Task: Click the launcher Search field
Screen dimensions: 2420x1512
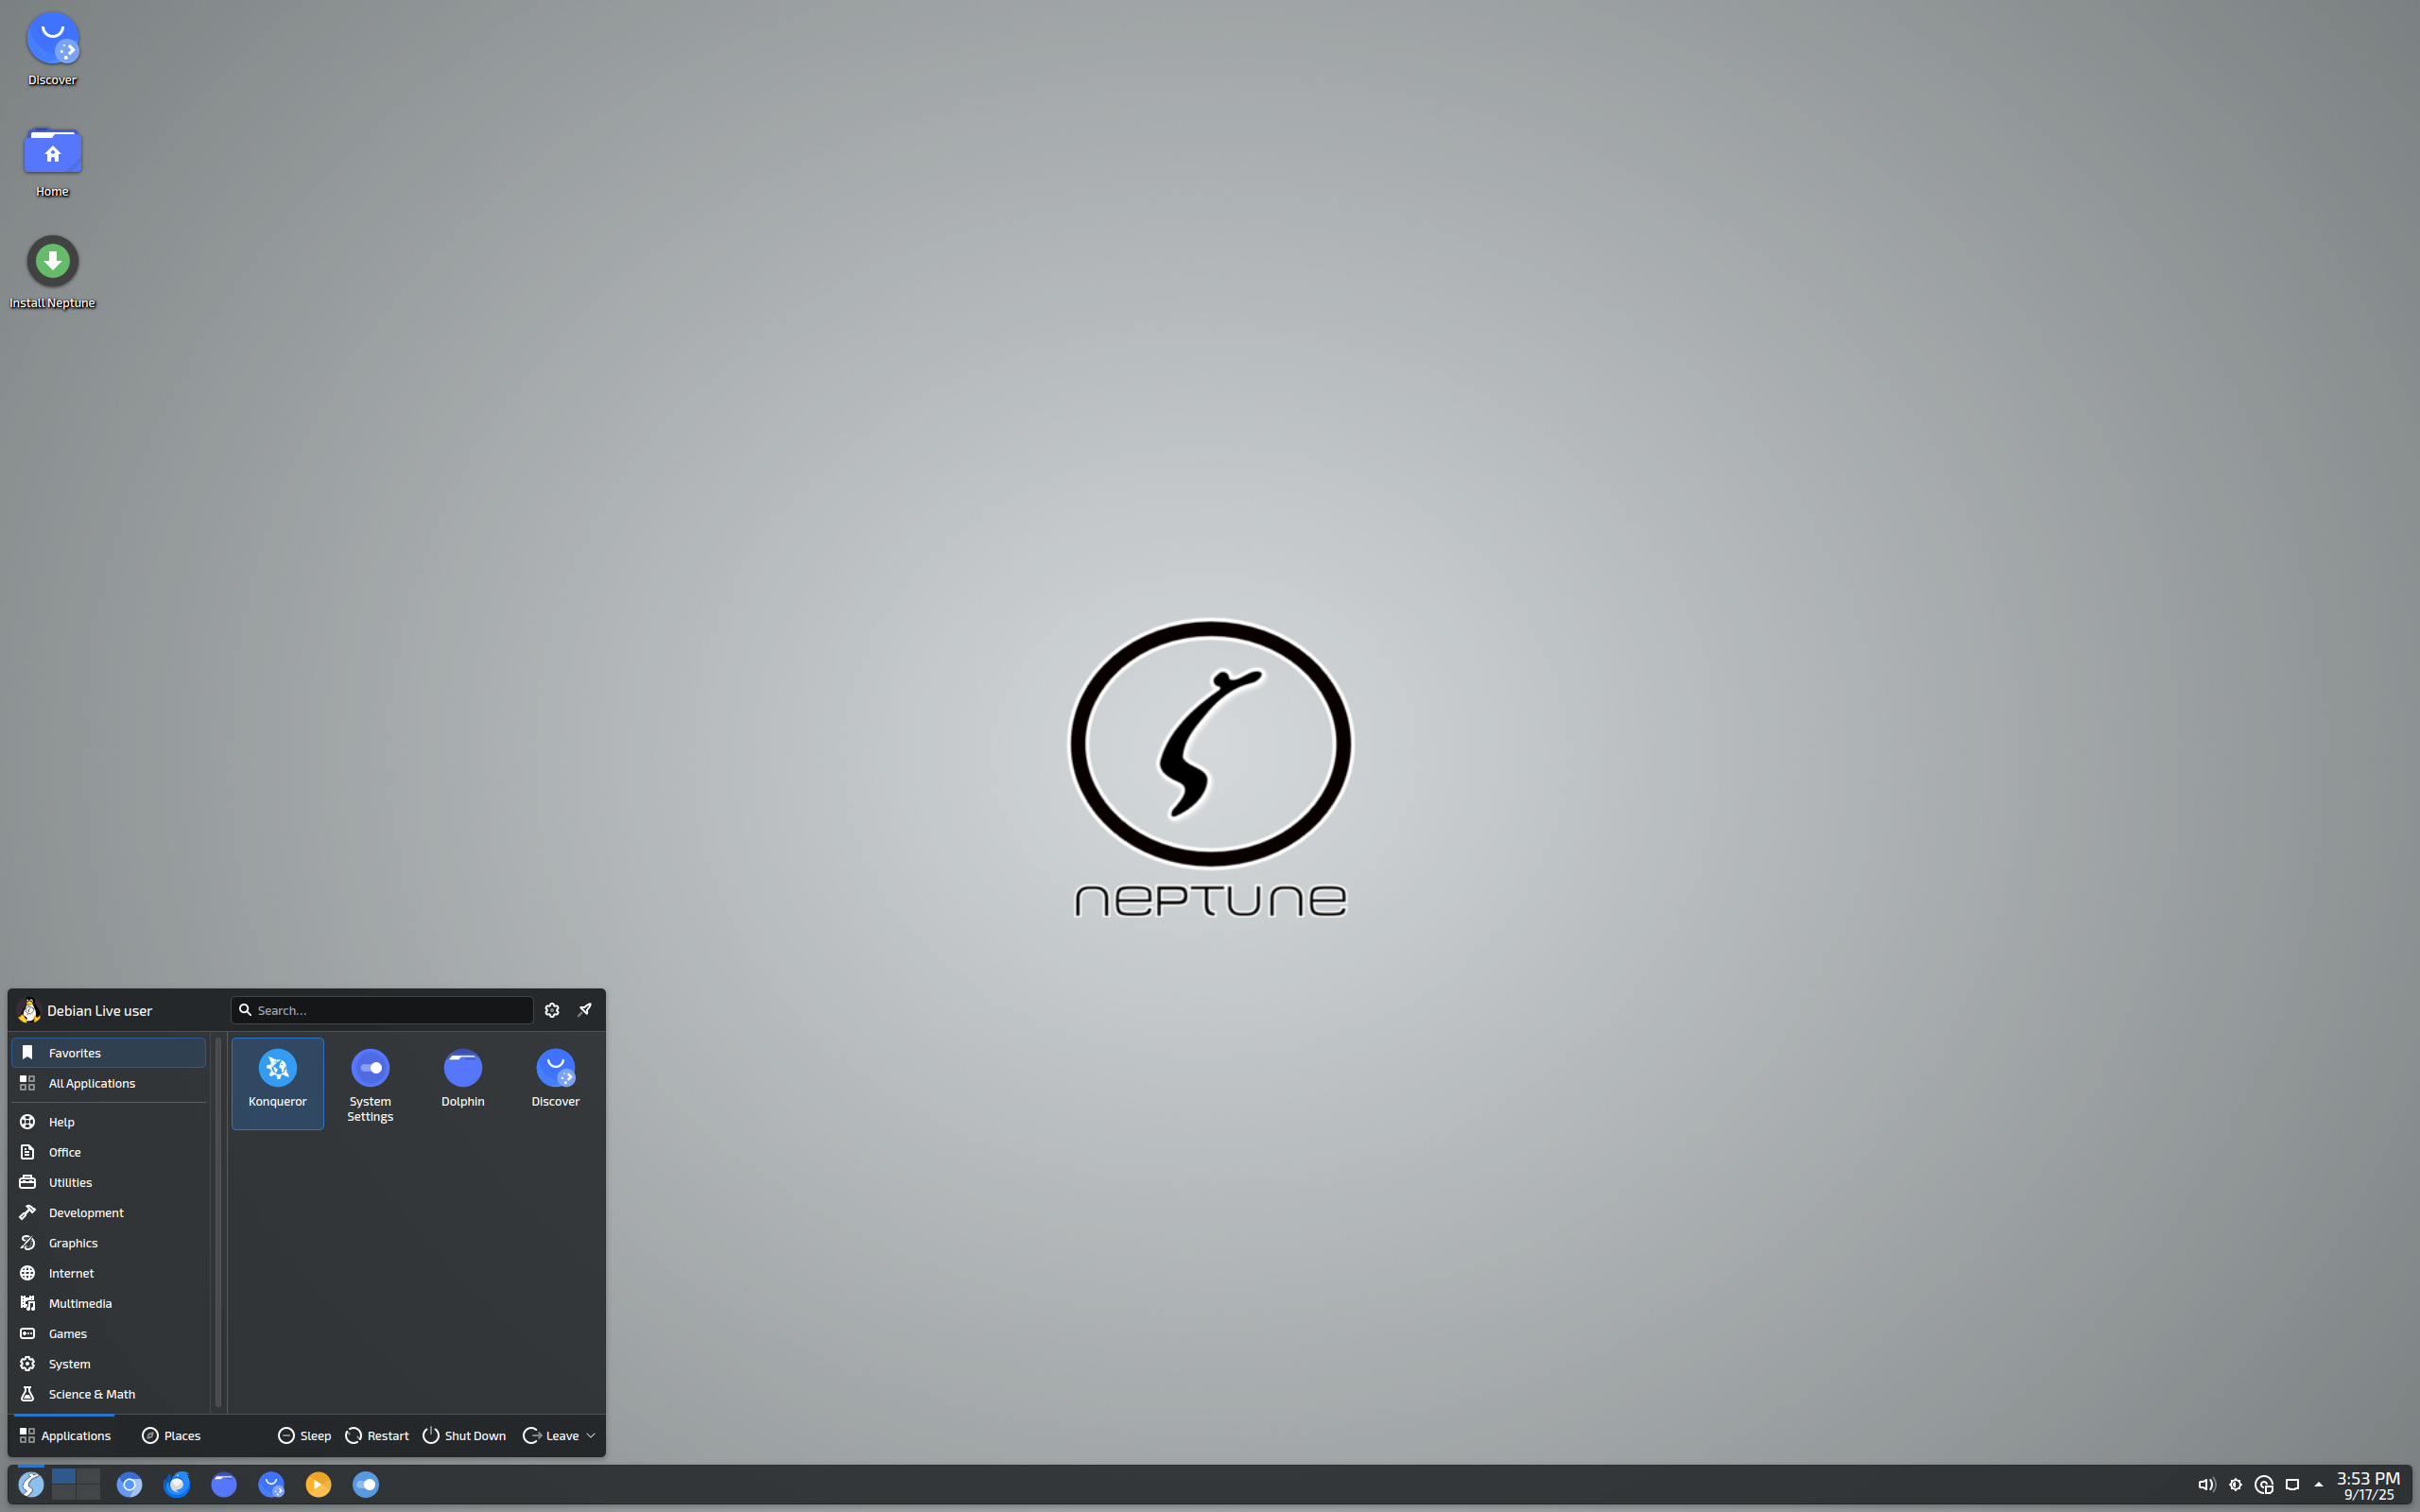Action: (x=382, y=1010)
